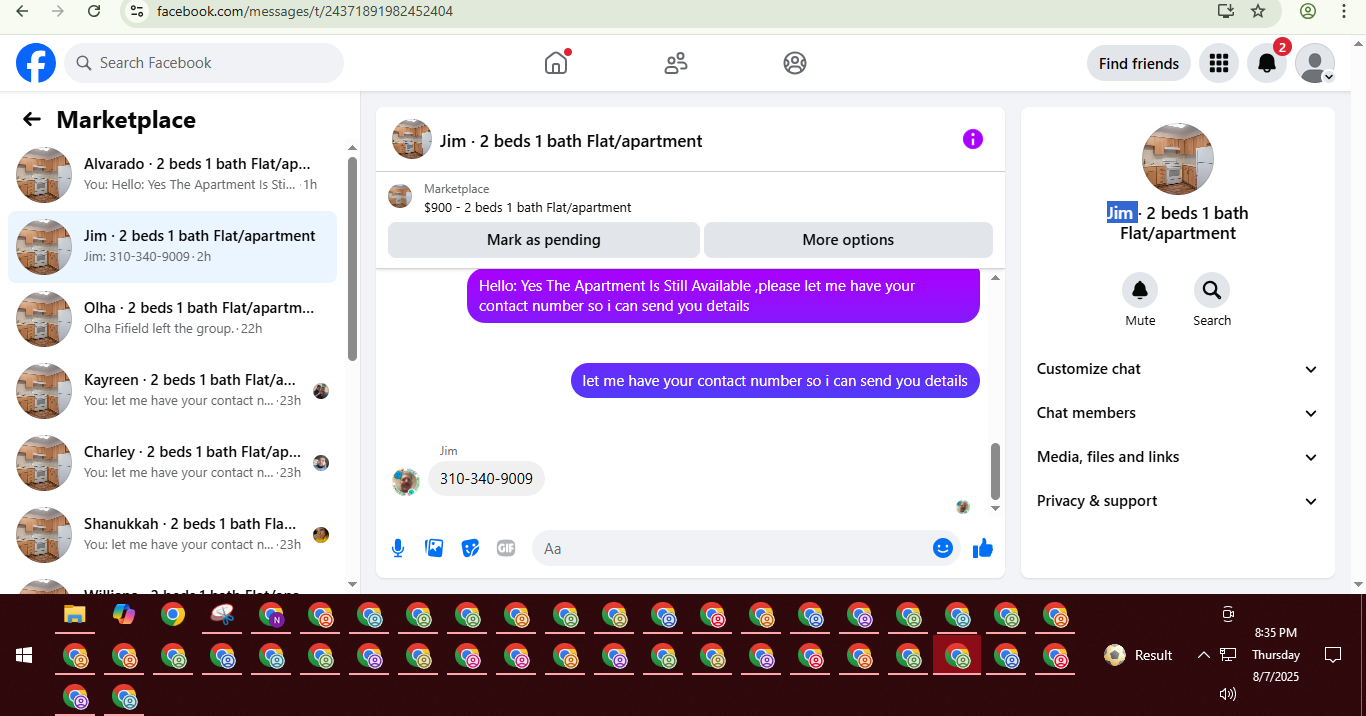Expand Customize chat section
The width and height of the screenshot is (1366, 716).
(1178, 369)
